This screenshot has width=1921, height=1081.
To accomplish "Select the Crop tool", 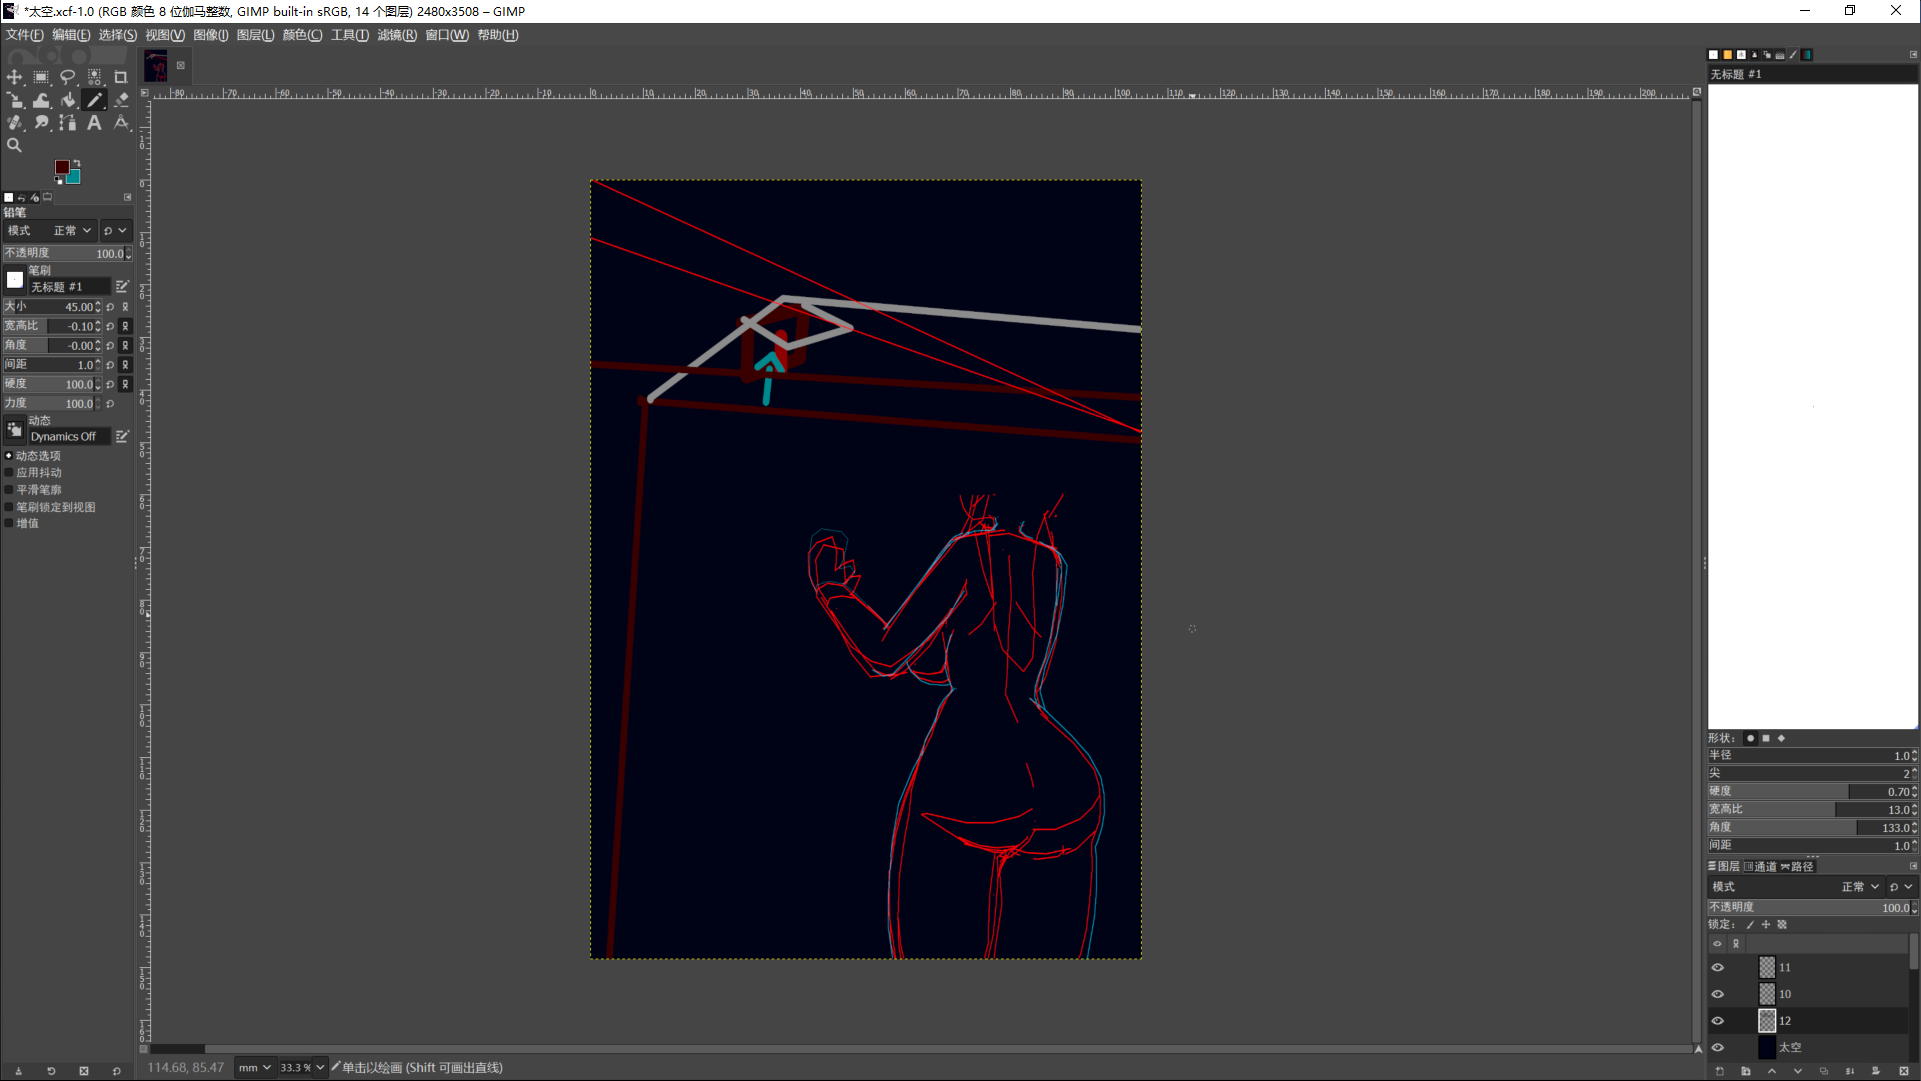I will (x=121, y=77).
